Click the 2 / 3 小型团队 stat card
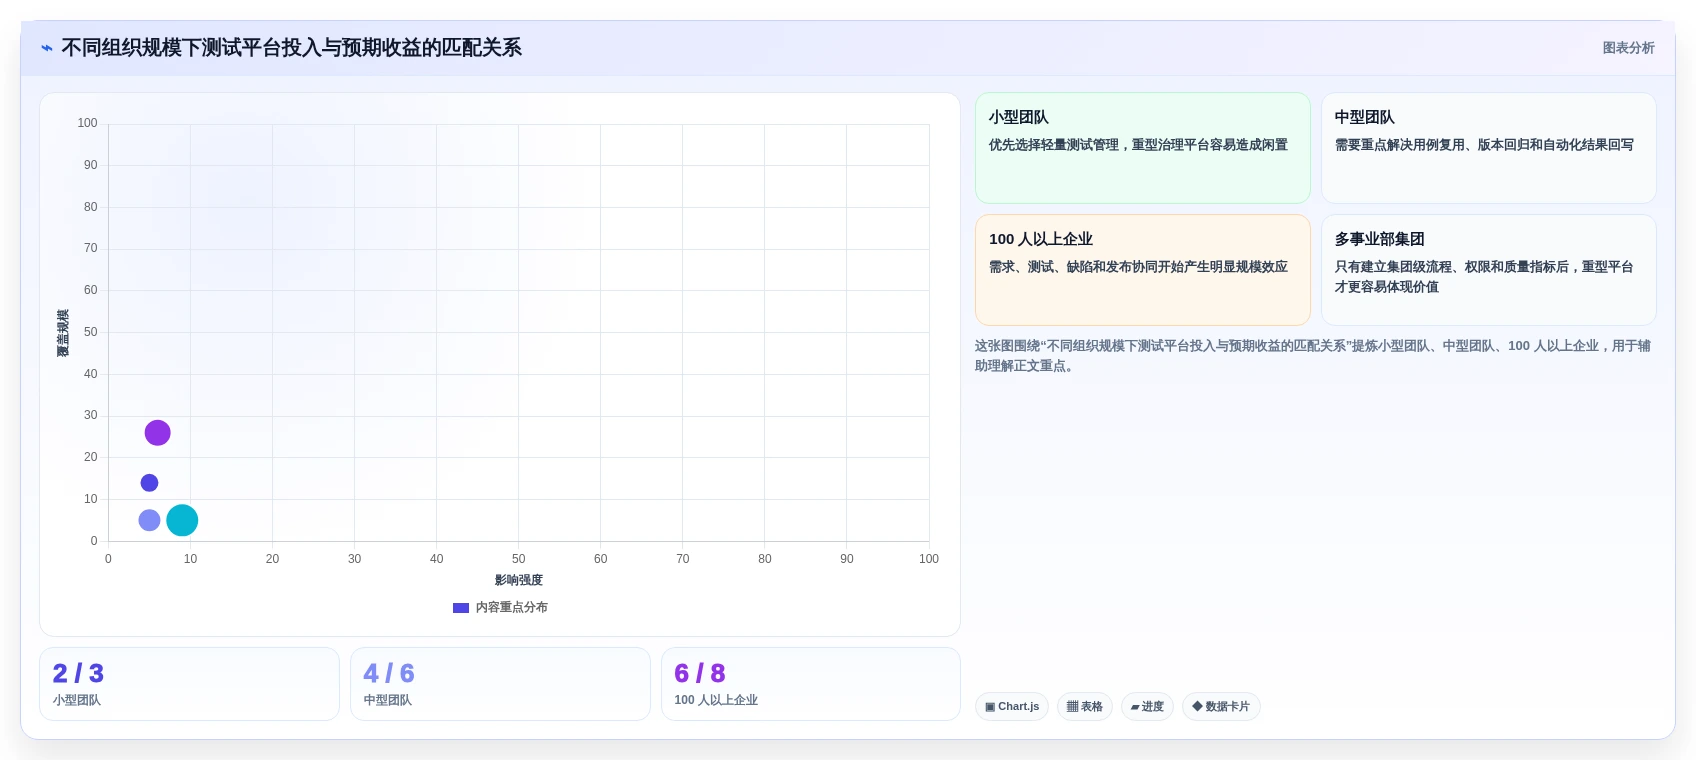Screen dimensions: 1696x760 189,684
